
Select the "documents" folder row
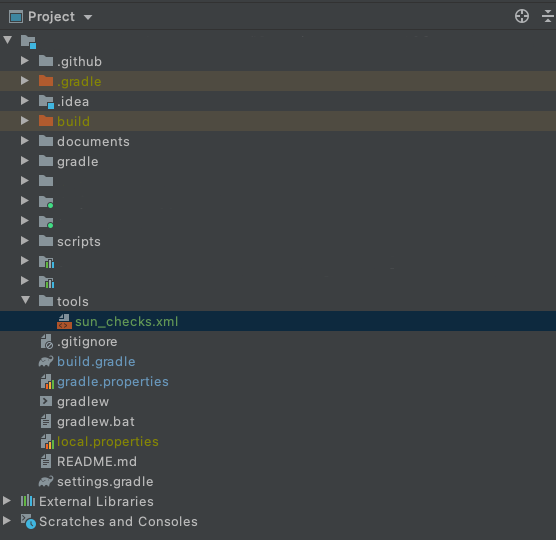point(278,141)
